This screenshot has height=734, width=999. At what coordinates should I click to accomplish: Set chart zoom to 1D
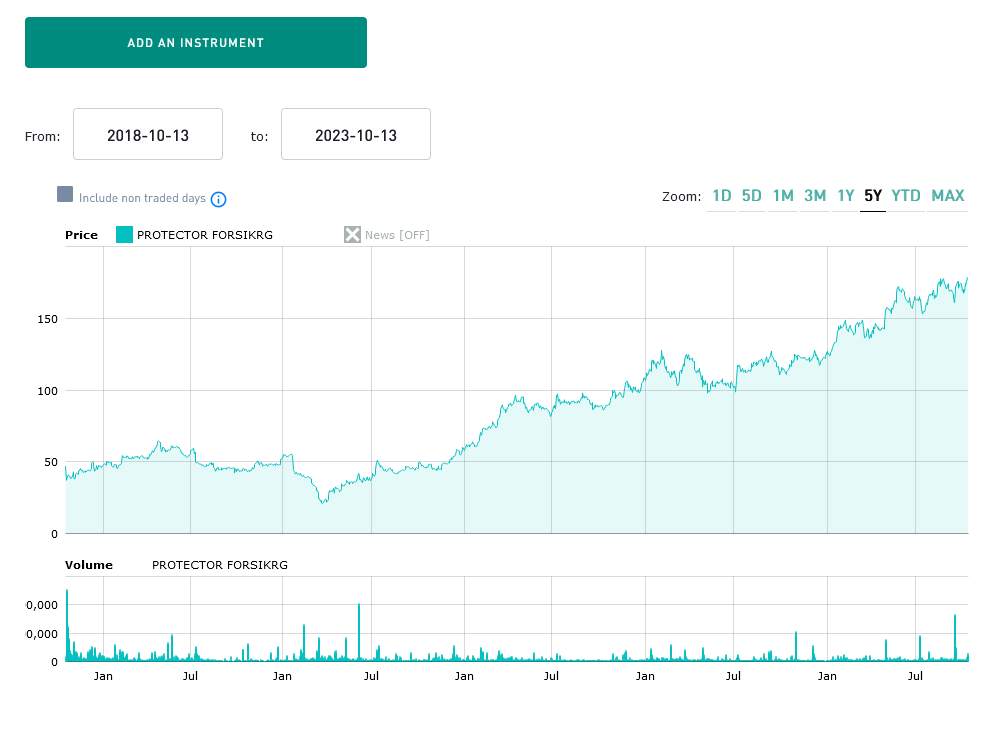(x=721, y=196)
